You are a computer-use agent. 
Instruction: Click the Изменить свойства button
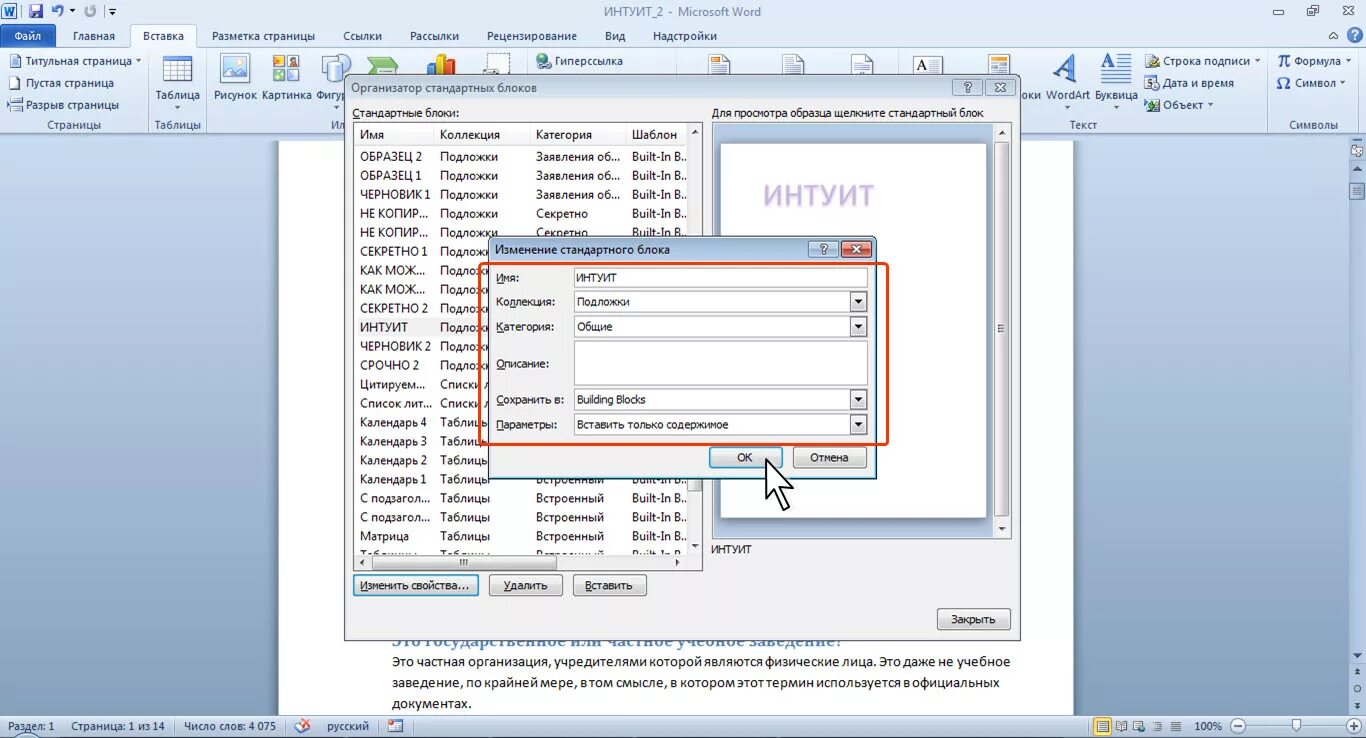click(415, 585)
